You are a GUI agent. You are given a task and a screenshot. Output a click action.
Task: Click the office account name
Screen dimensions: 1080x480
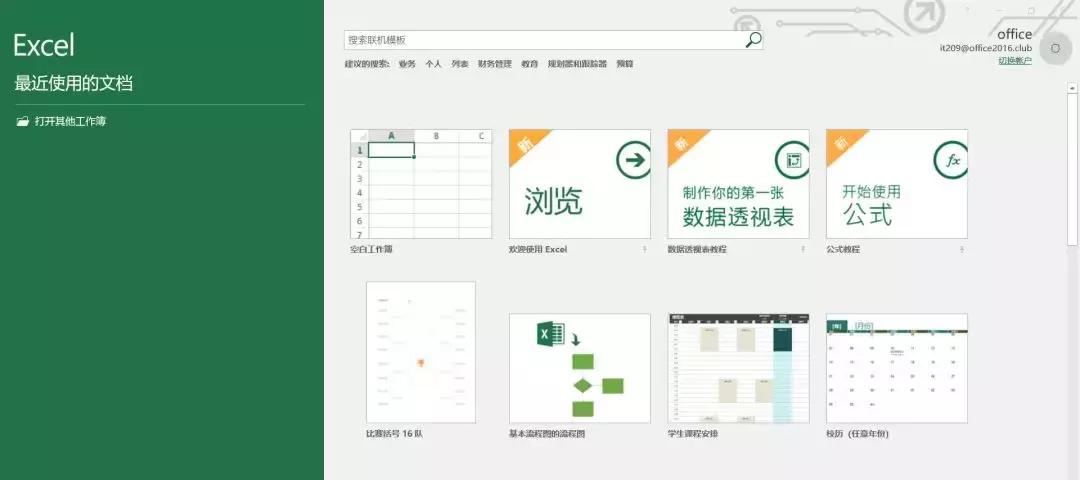(1015, 34)
